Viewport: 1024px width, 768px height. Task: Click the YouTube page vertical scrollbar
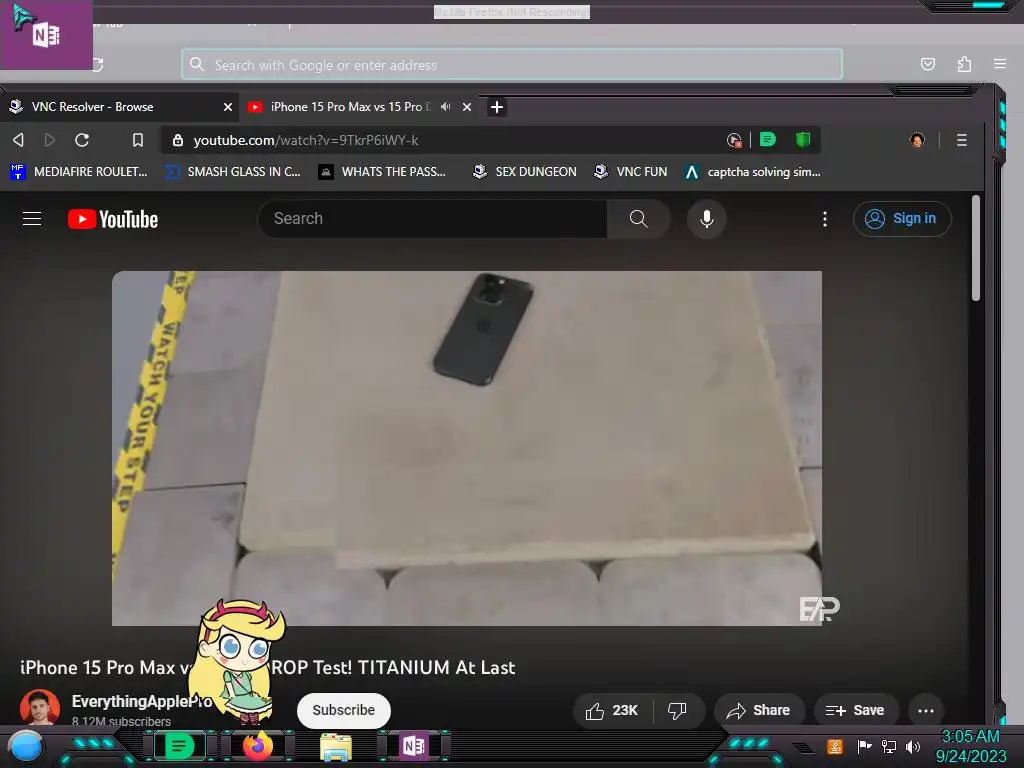tap(976, 248)
